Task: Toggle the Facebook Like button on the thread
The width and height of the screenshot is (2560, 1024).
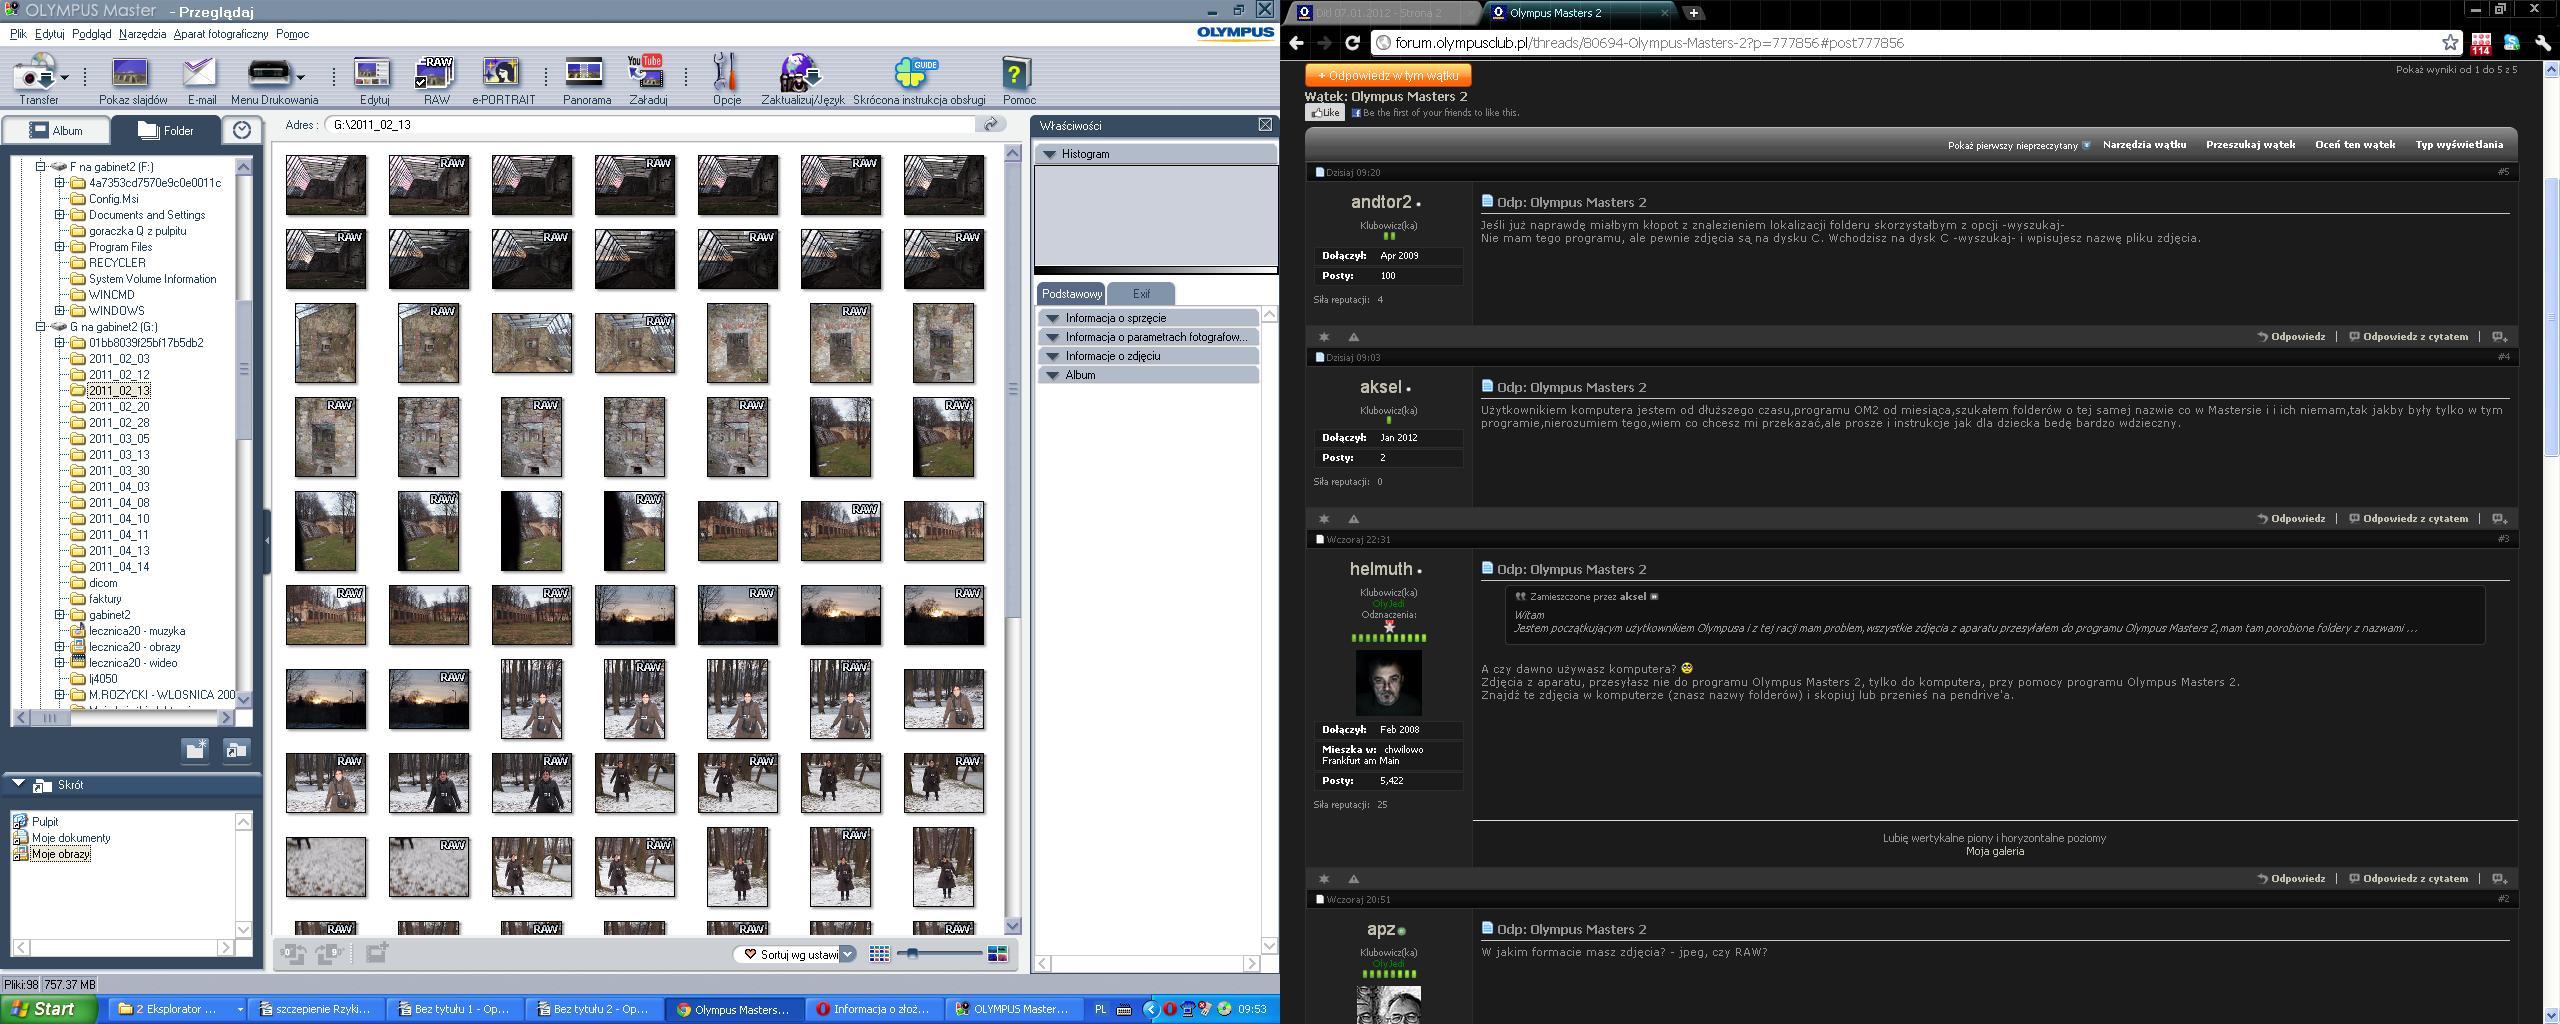Action: pyautogui.click(x=1324, y=113)
